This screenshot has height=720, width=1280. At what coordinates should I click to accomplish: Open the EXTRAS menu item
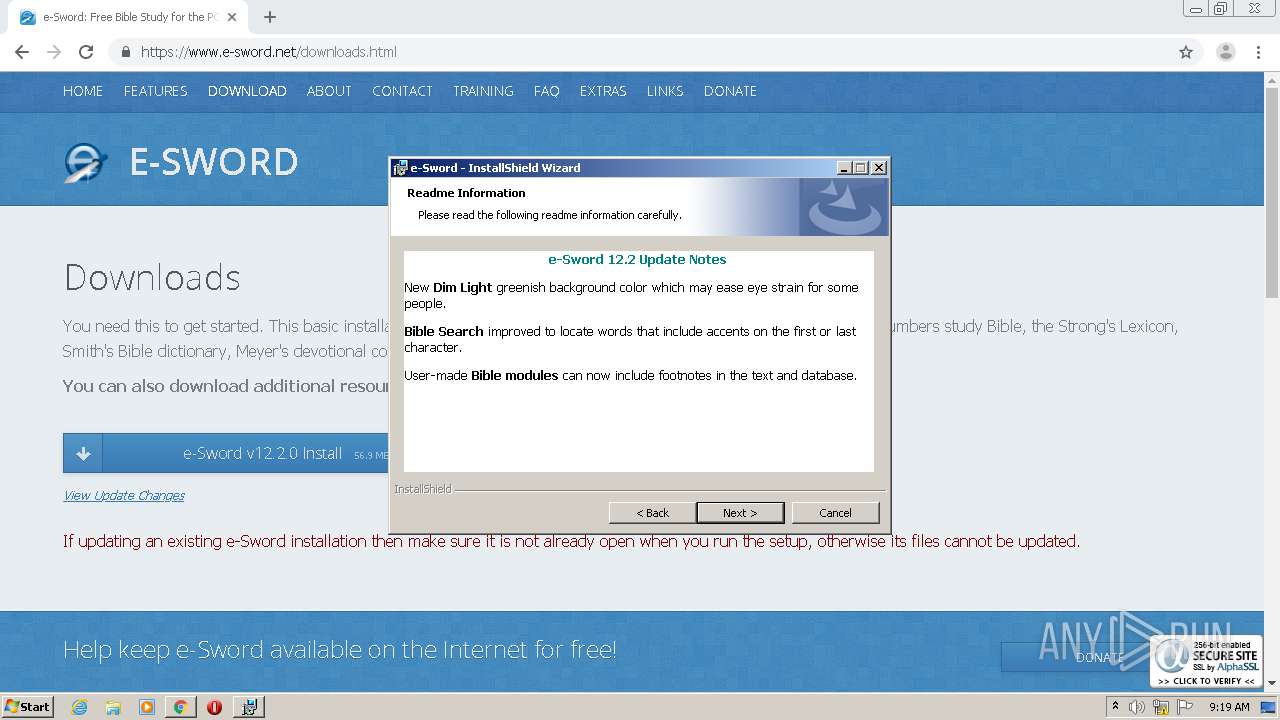pyautogui.click(x=603, y=91)
